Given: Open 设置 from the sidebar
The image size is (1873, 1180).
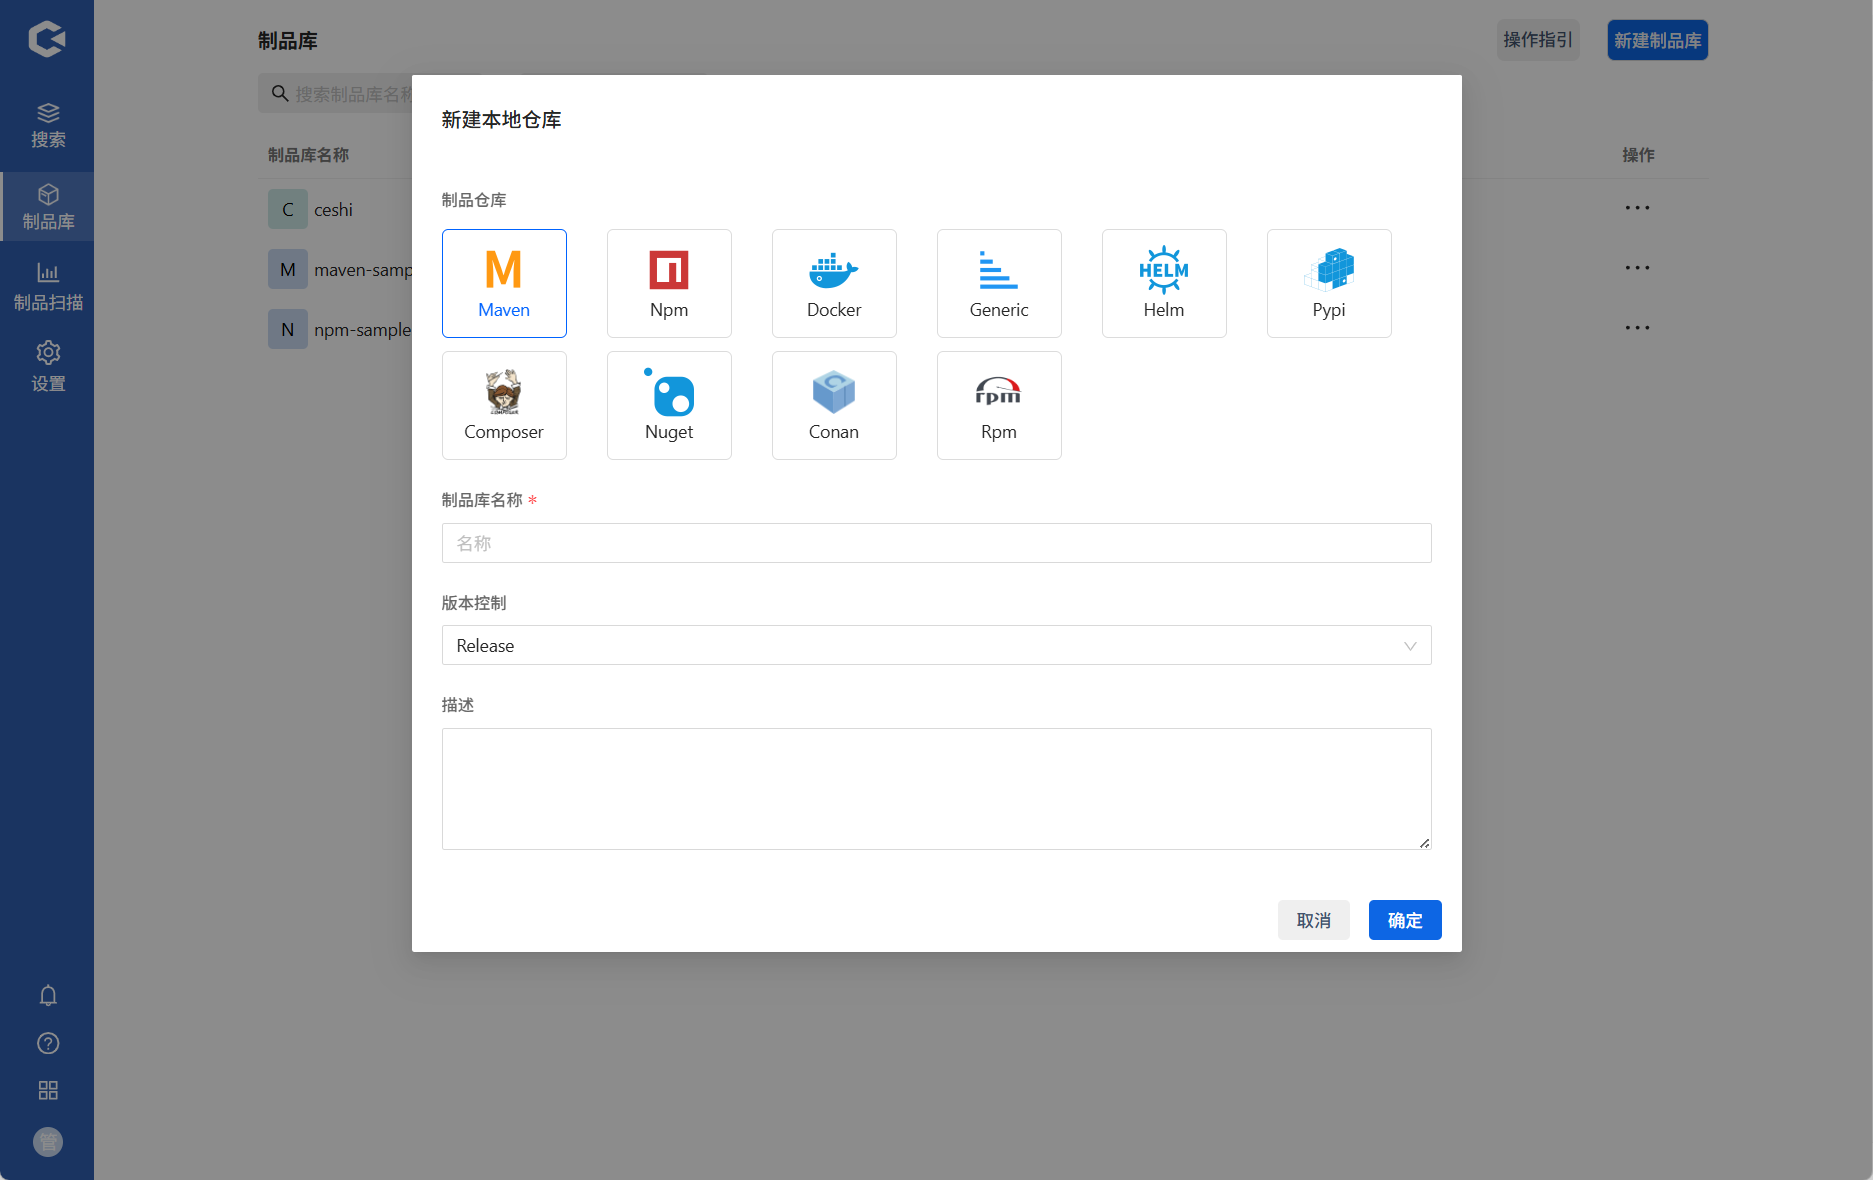Looking at the screenshot, I should click(47, 368).
